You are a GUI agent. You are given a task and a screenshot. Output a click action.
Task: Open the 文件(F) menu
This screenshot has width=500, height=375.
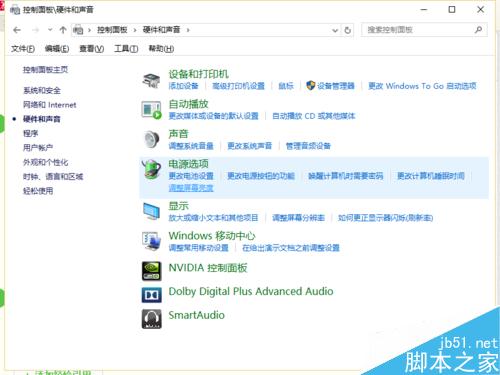23,49
